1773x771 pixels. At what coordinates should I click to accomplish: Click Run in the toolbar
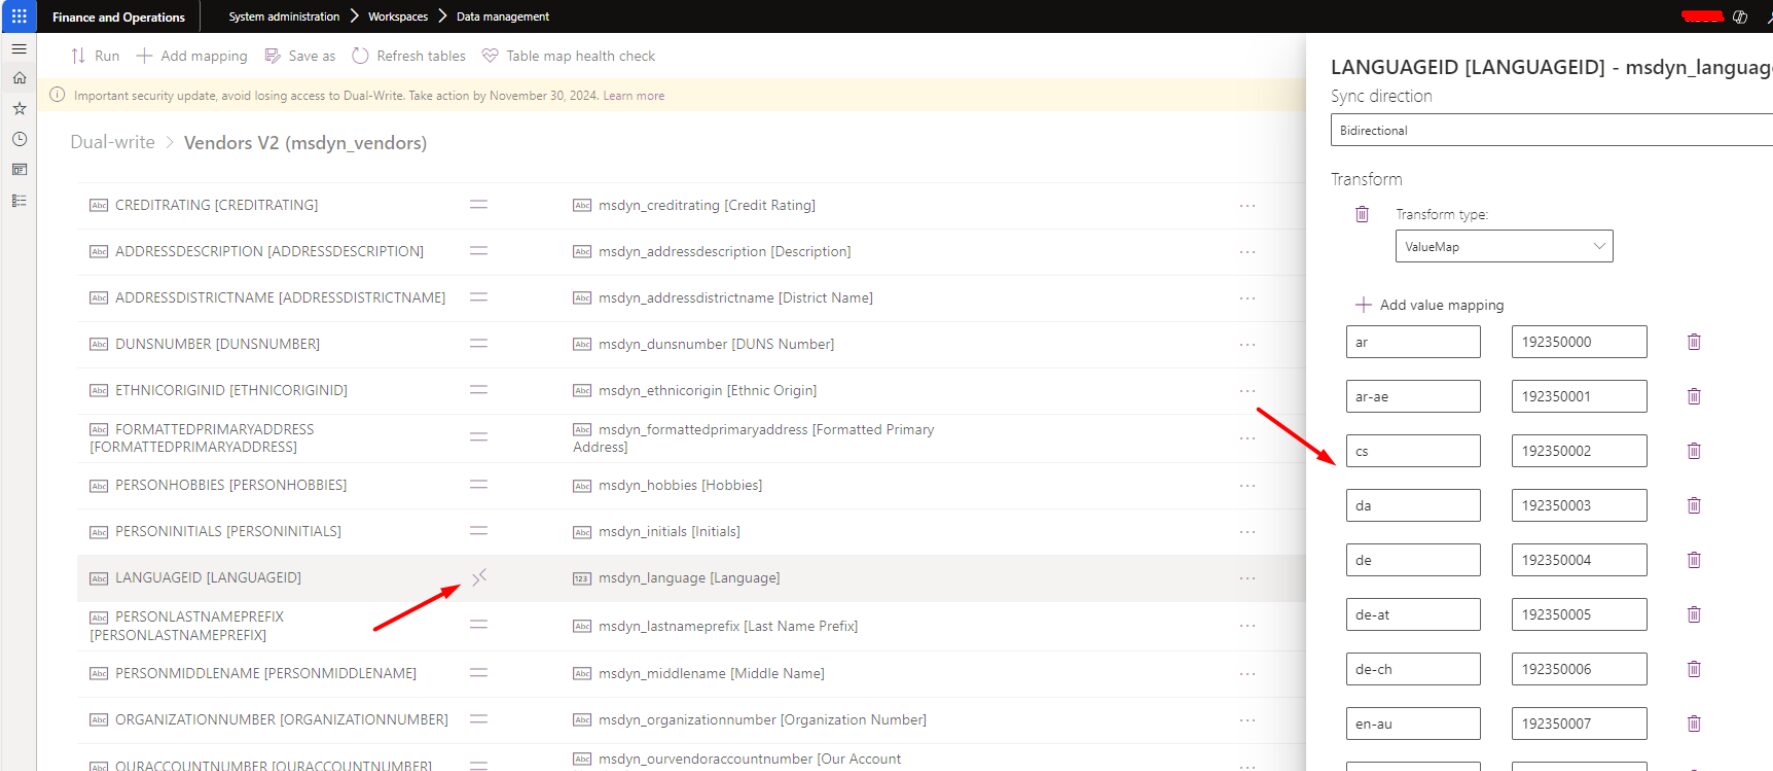[95, 56]
